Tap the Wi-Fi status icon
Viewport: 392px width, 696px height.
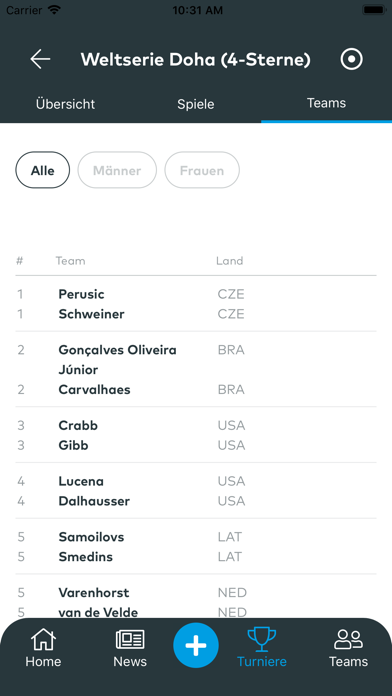point(55,10)
